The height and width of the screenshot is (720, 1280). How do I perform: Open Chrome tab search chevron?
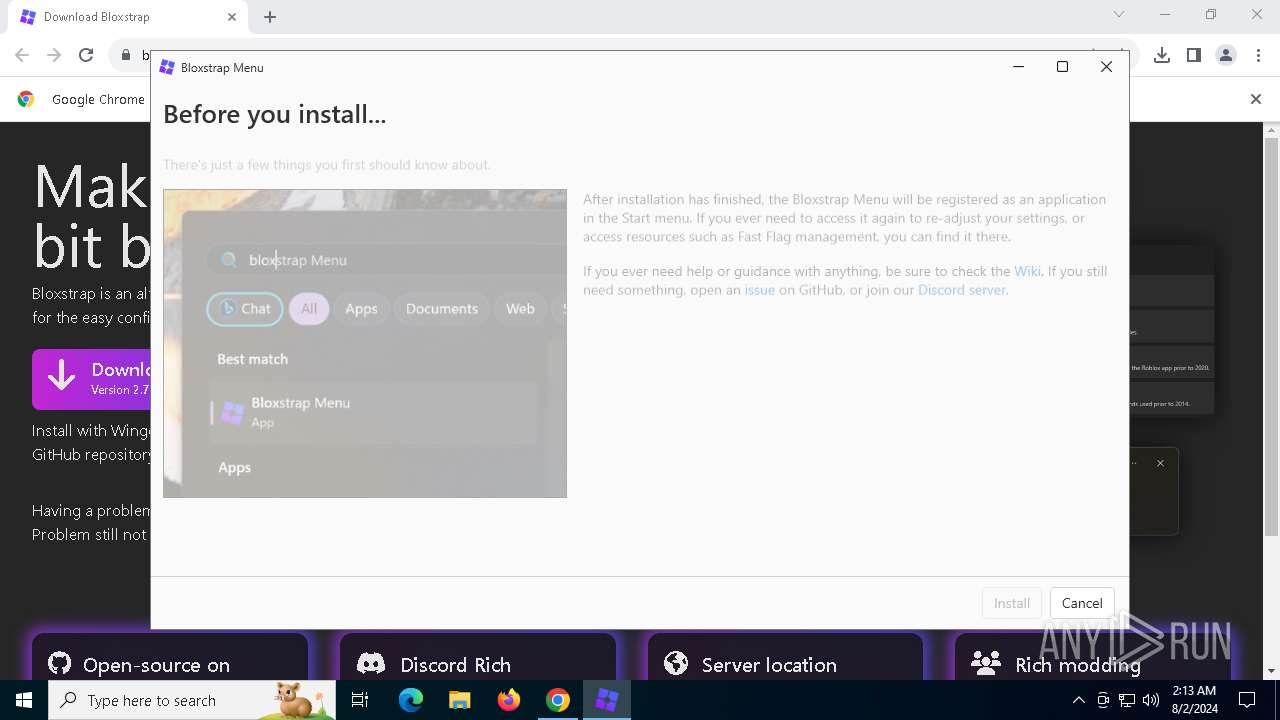point(1119,15)
